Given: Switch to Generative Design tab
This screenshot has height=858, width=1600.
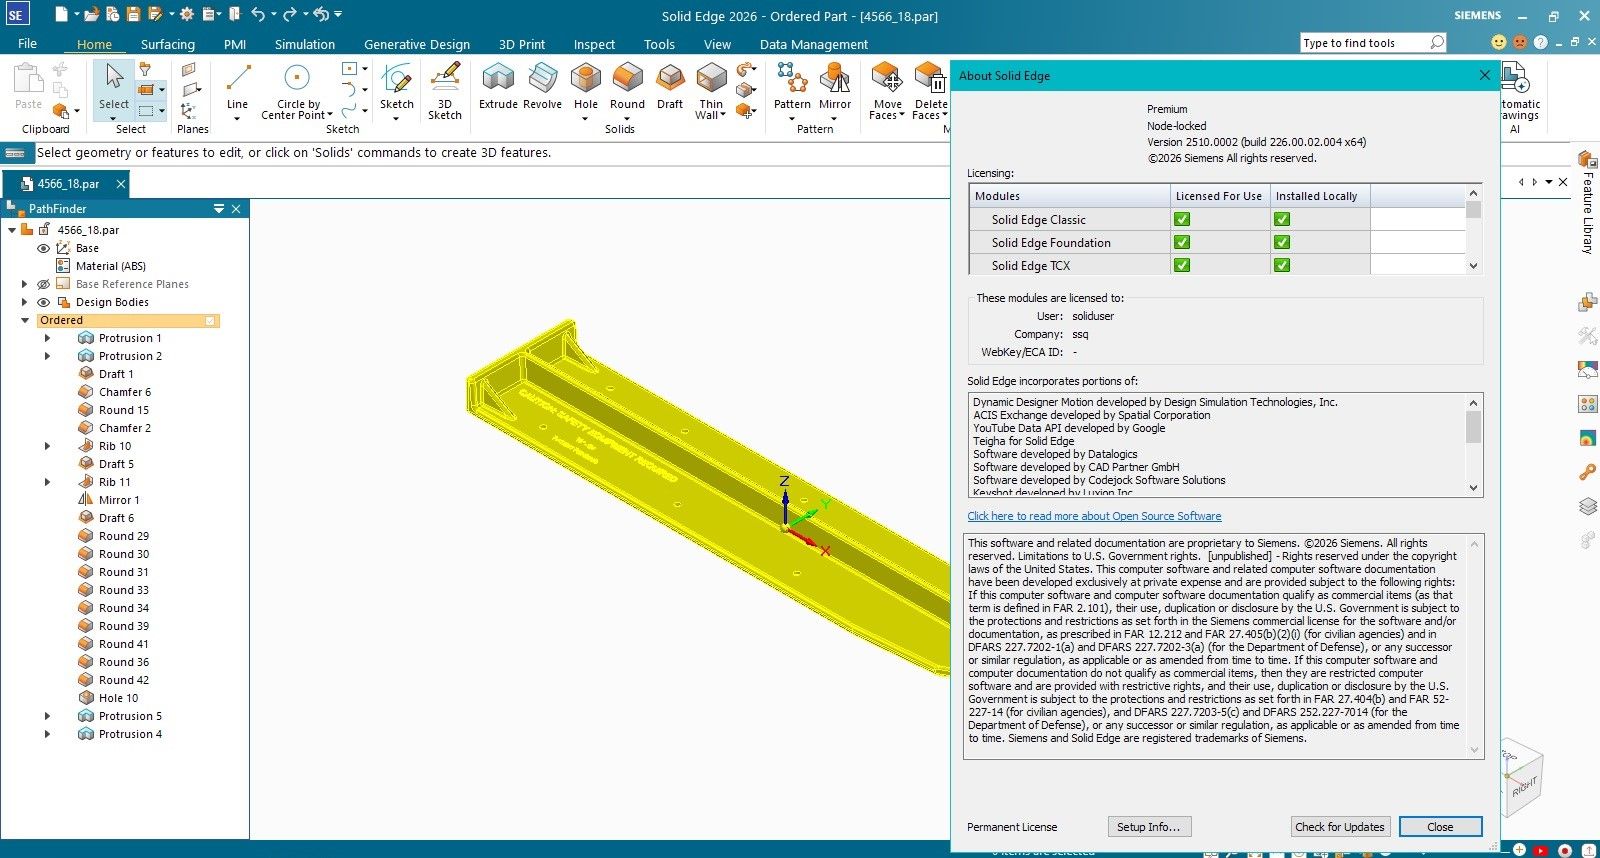Looking at the screenshot, I should click(417, 44).
